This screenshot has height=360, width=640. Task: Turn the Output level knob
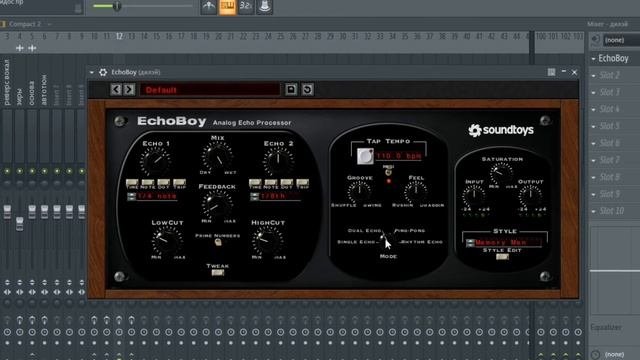pos(530,196)
